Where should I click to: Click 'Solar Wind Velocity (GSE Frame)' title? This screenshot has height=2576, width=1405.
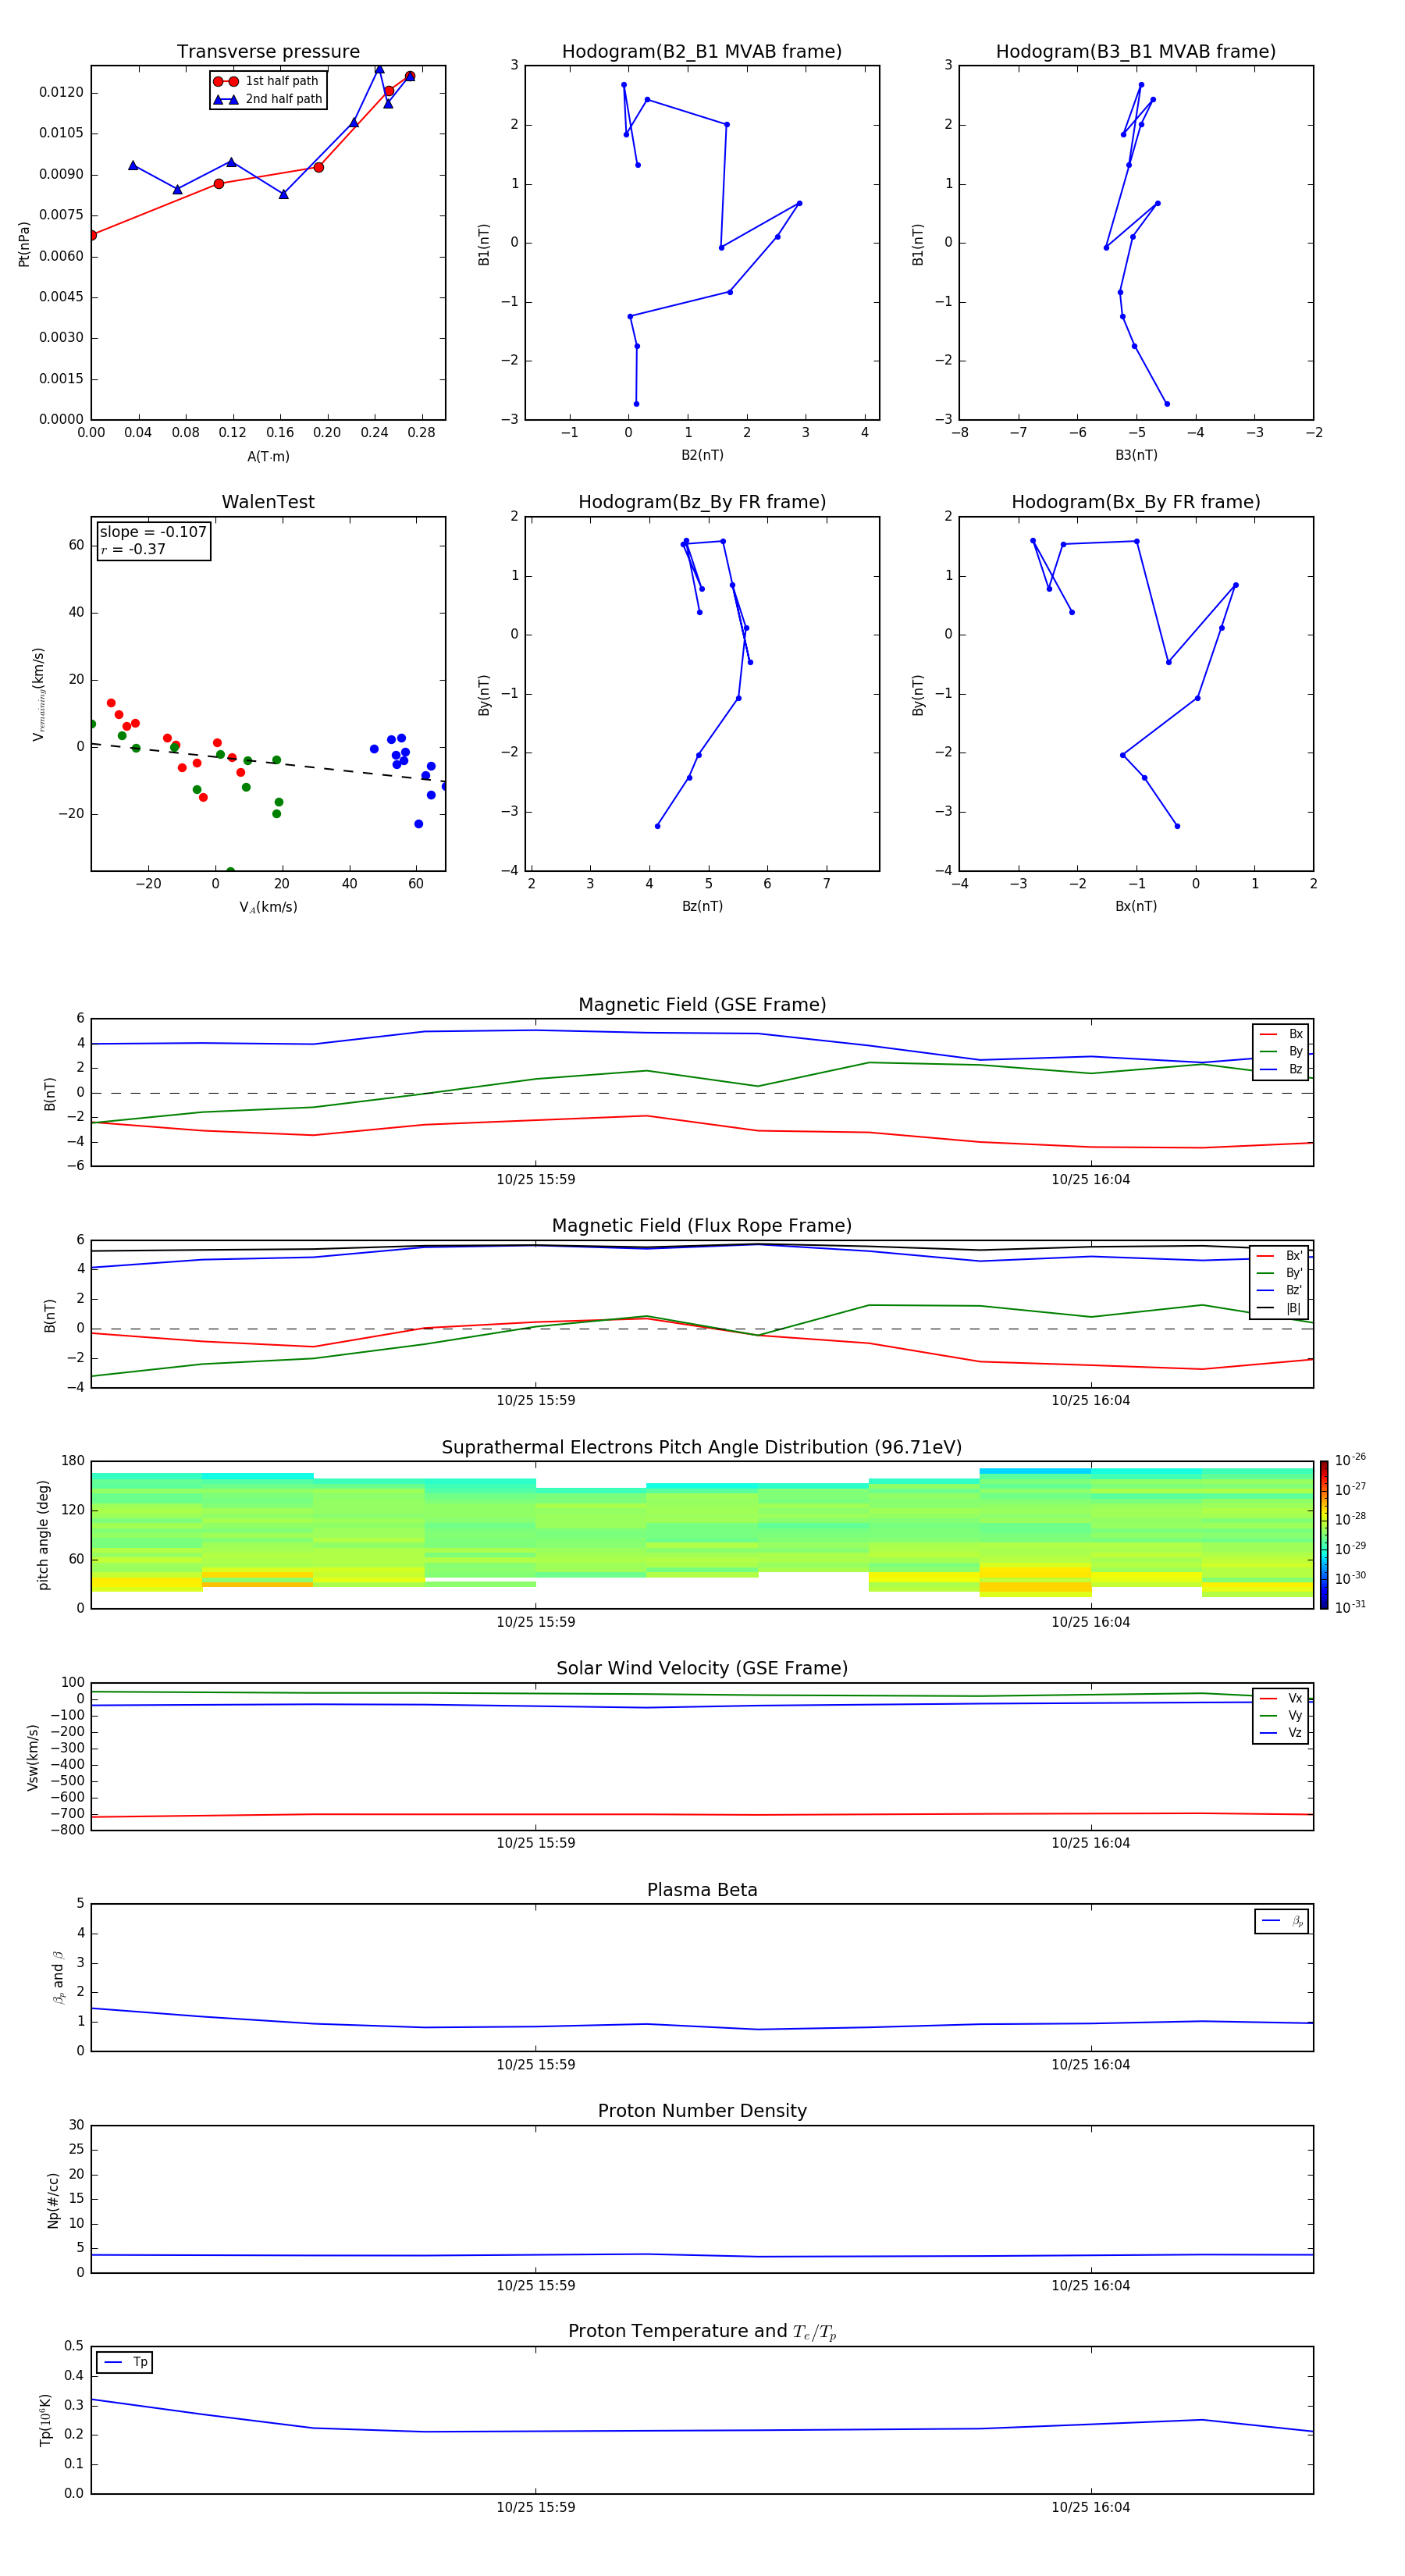pos(702,1669)
